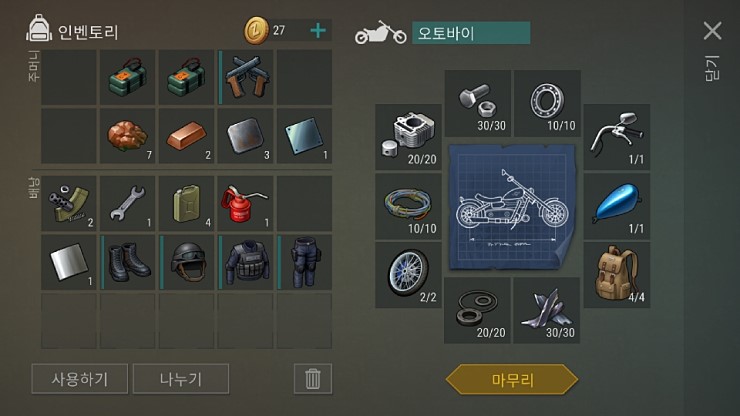Click the yellow 마무리 finish button

click(x=512, y=379)
